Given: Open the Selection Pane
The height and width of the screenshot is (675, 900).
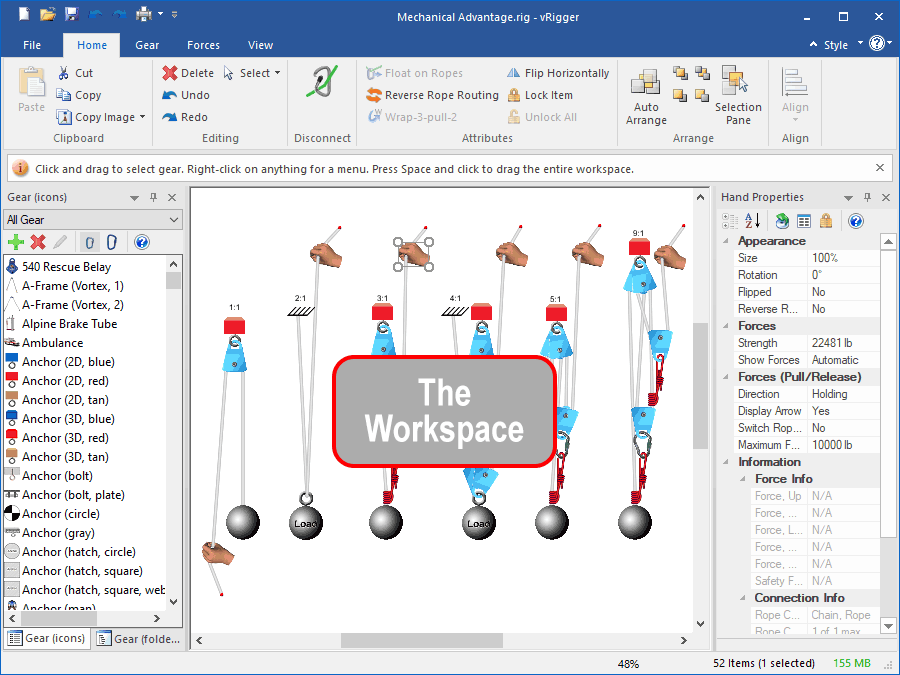Looking at the screenshot, I should (x=738, y=96).
